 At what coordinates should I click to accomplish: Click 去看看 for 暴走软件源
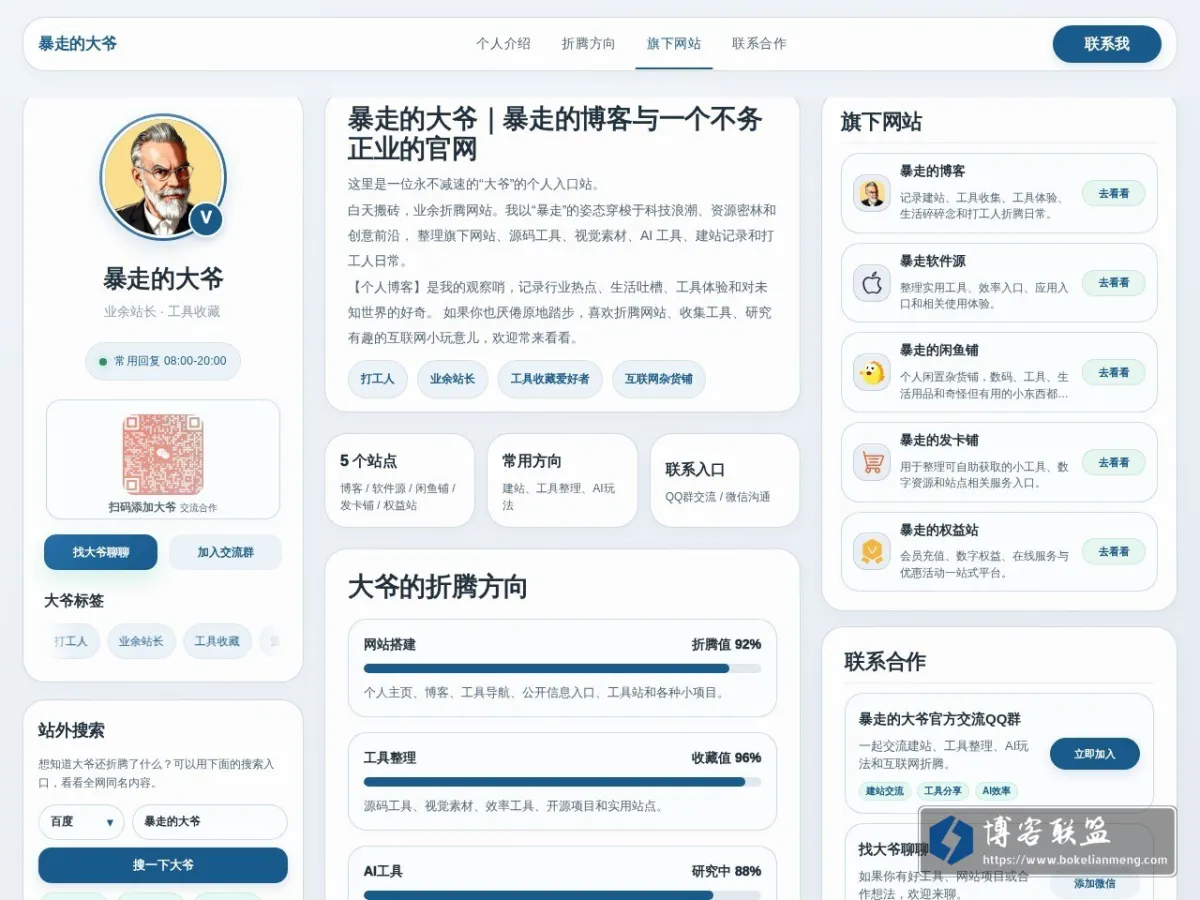pyautogui.click(x=1114, y=283)
